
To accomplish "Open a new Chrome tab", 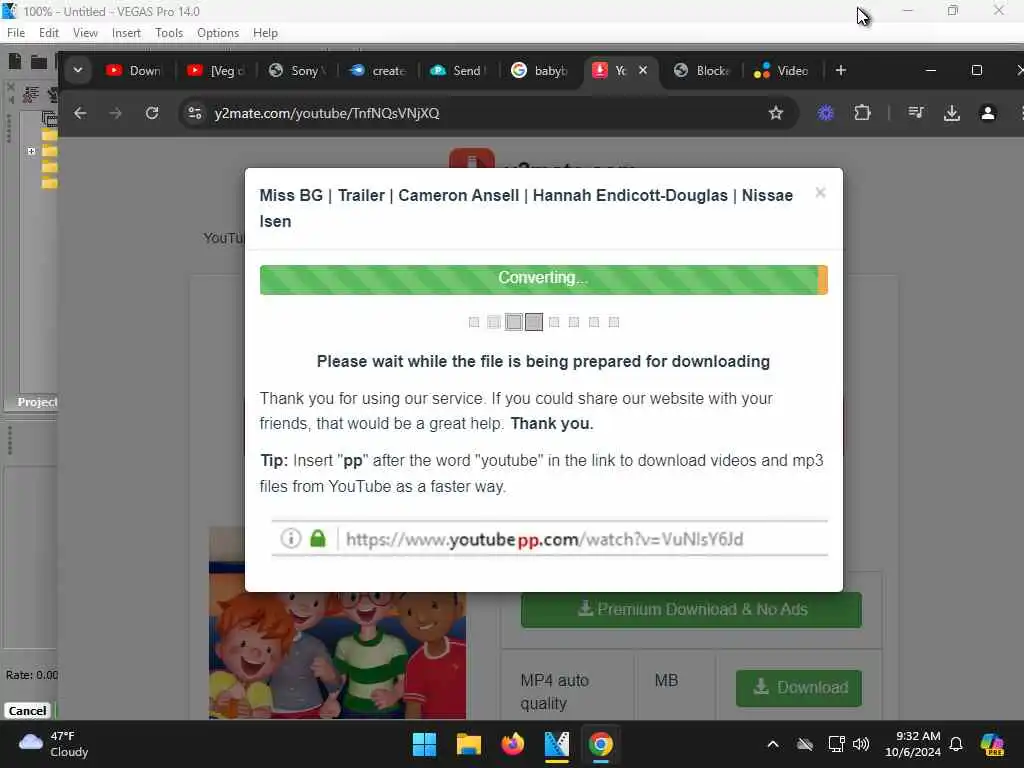I will [840, 70].
